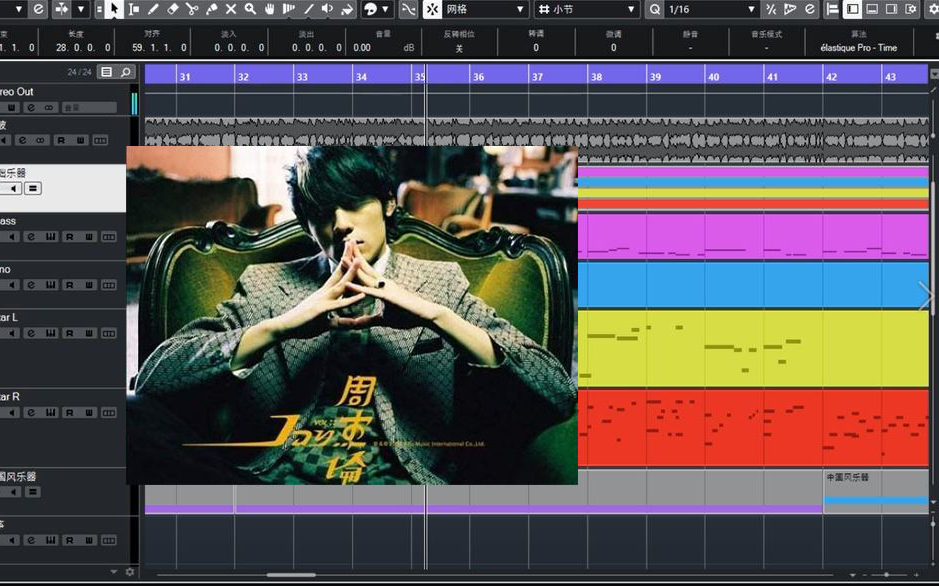This screenshot has width=939, height=586.
Task: Open the Quantize Panel e icon
Action: point(810,9)
